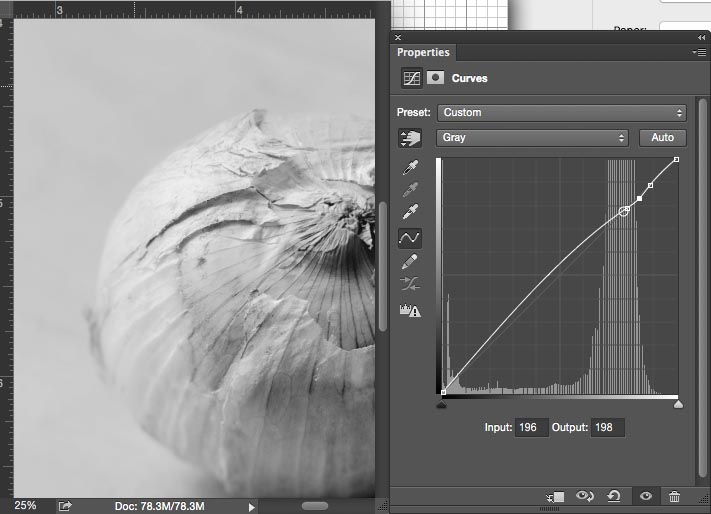Viewport: 711px width, 514px height.
Task: Click the Properties panel vertical scrollbar
Action: pyautogui.click(x=702, y=290)
